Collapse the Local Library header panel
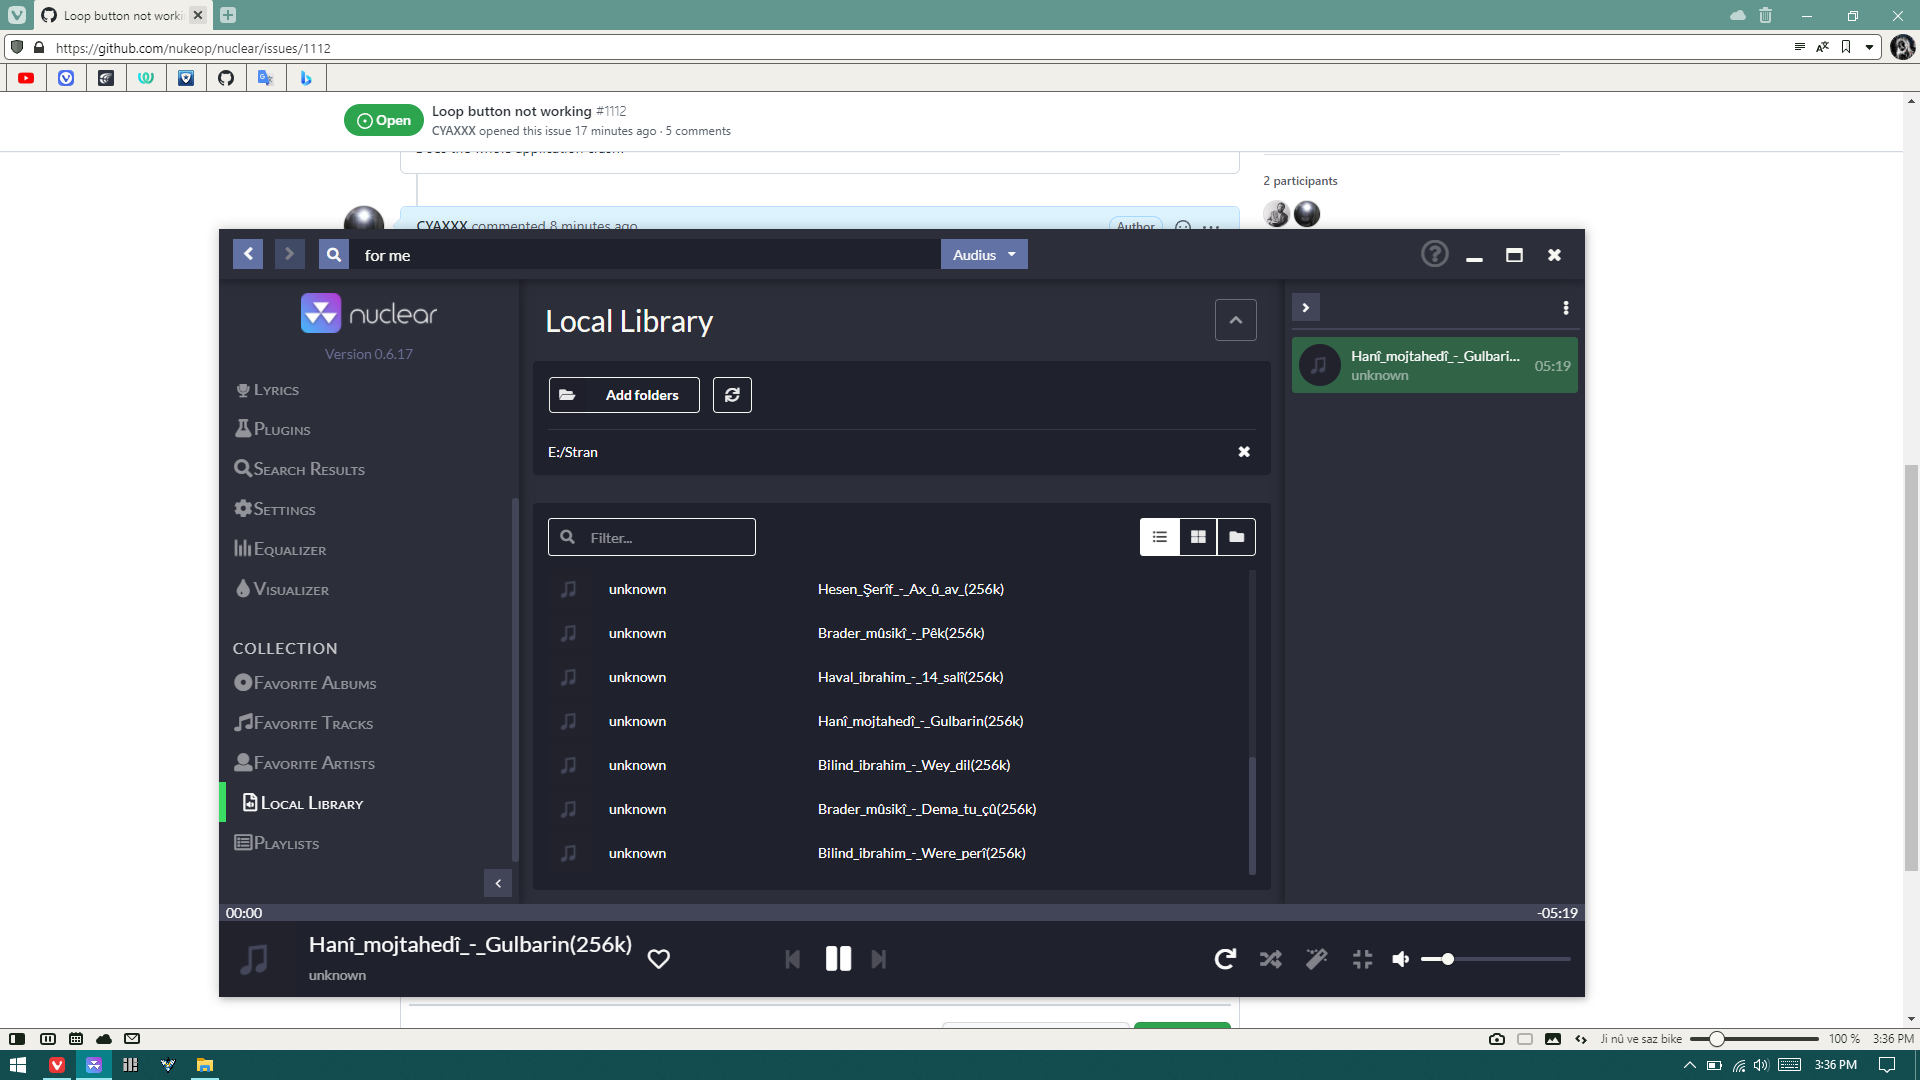The height and width of the screenshot is (1080, 1920). [x=1235, y=319]
